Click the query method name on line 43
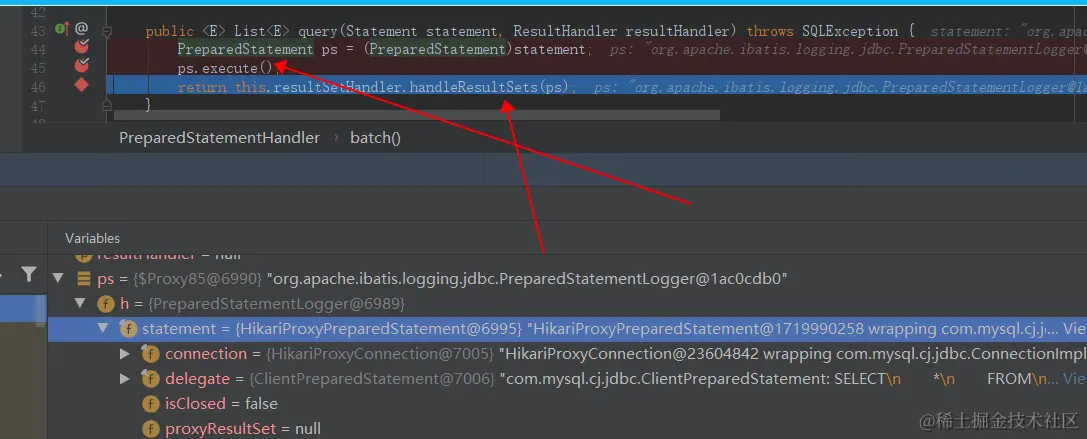Screen dimensions: 1087x439 318,31
